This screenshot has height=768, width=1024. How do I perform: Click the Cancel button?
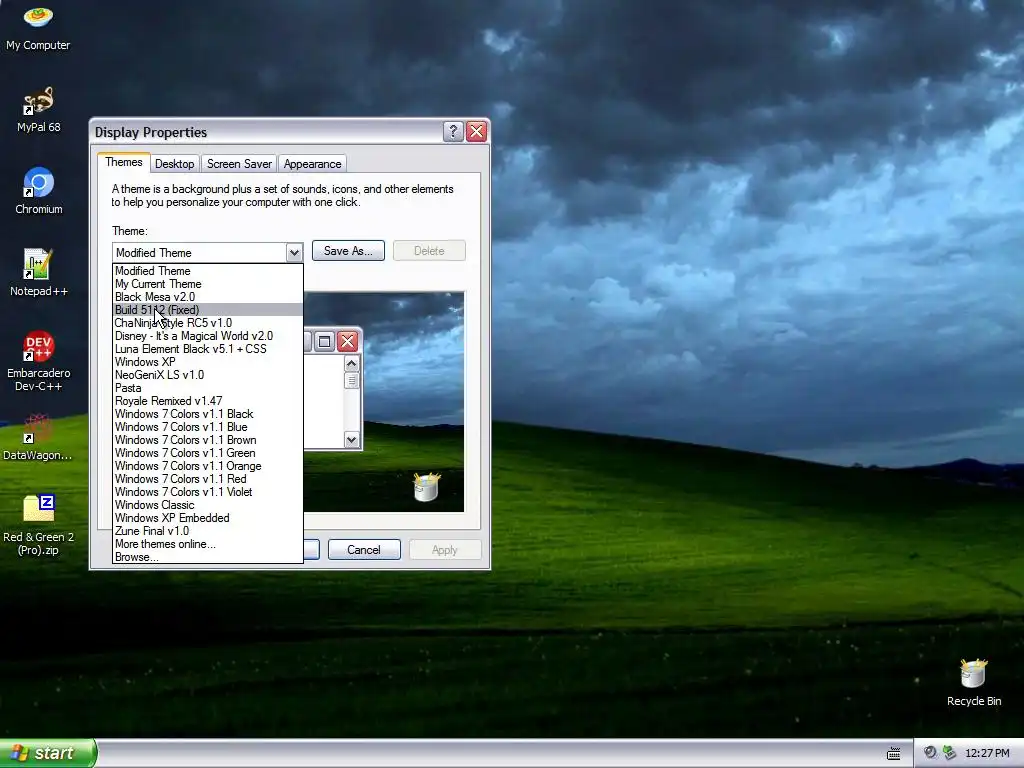(364, 550)
